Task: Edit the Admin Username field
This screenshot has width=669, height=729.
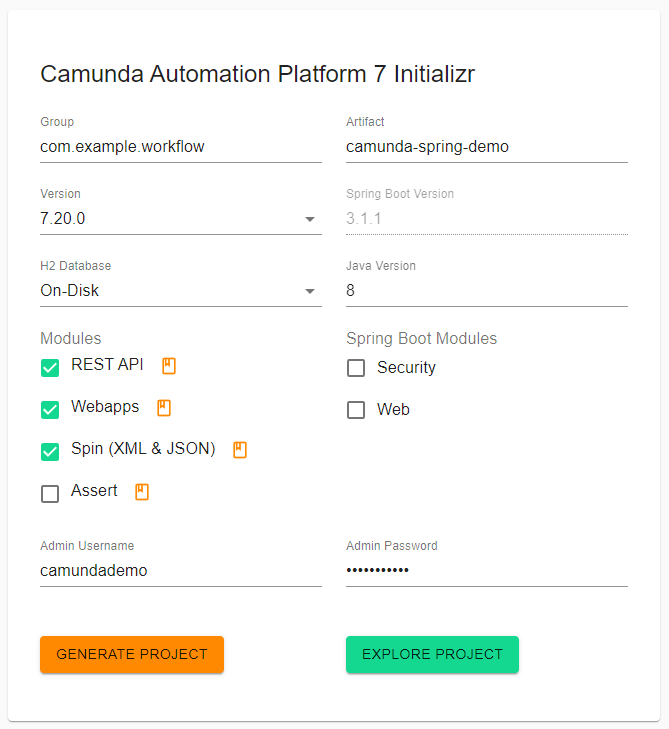Action: pyautogui.click(x=181, y=570)
